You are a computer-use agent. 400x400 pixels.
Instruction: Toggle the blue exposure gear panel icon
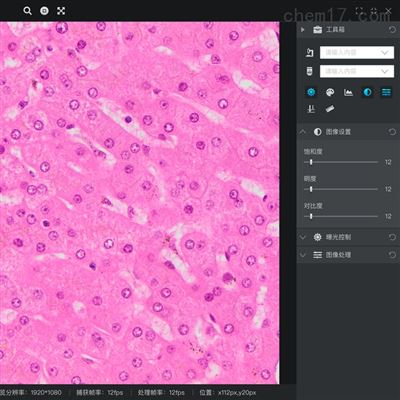point(311,92)
